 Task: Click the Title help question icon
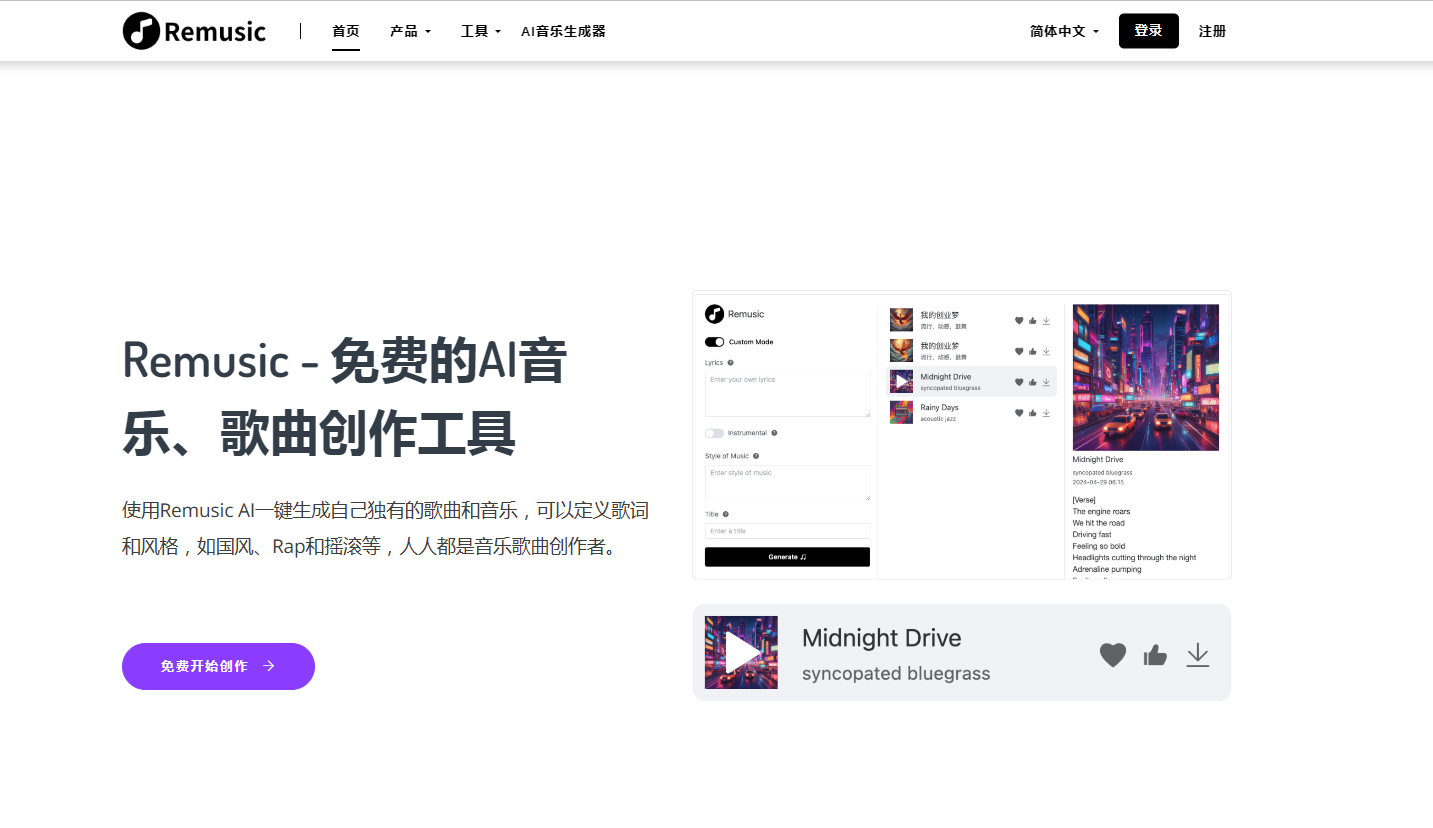tap(726, 514)
